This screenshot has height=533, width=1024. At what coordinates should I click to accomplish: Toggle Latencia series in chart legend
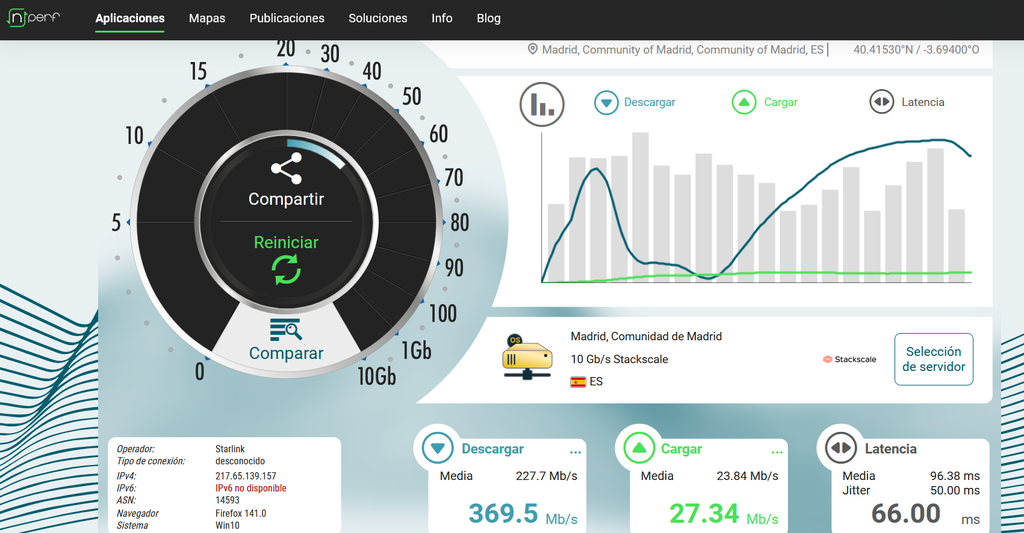[907, 102]
